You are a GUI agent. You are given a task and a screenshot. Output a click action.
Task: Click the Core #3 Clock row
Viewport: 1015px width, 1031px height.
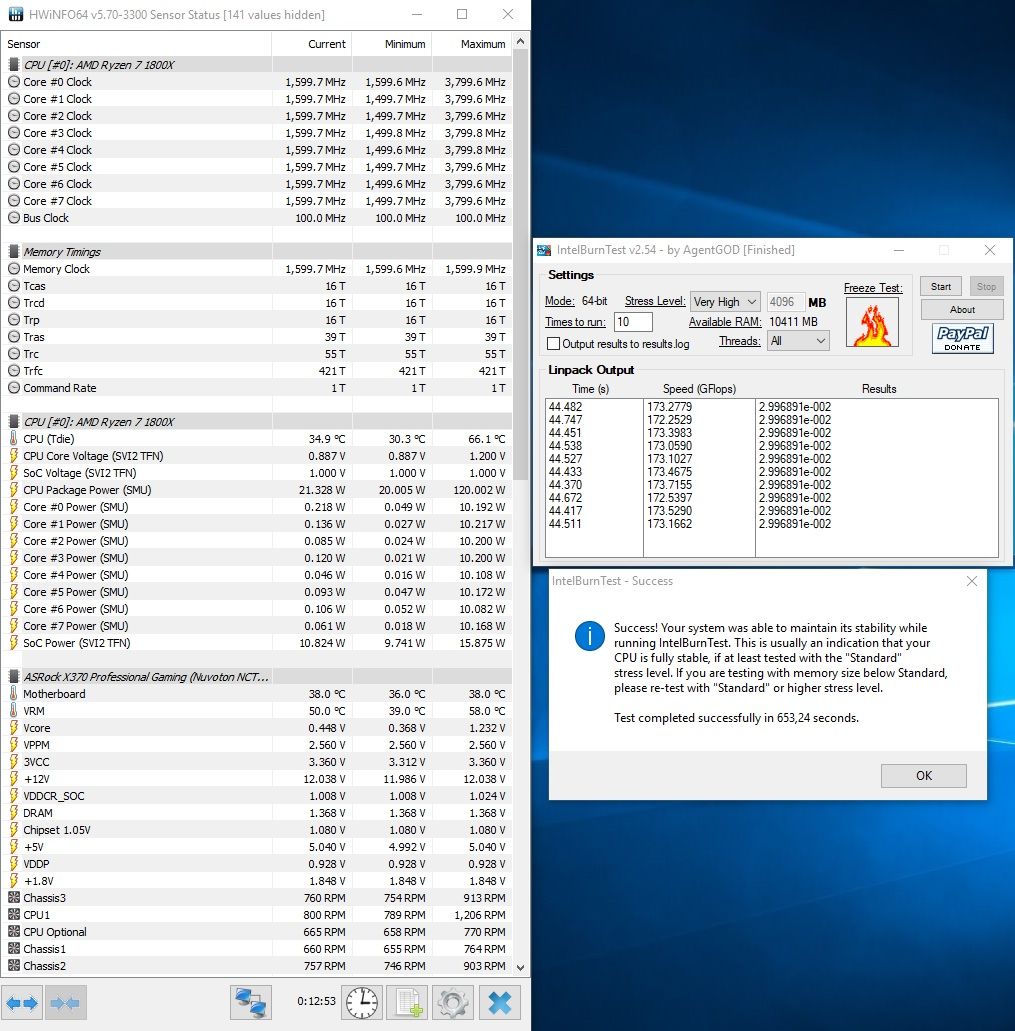257,133
